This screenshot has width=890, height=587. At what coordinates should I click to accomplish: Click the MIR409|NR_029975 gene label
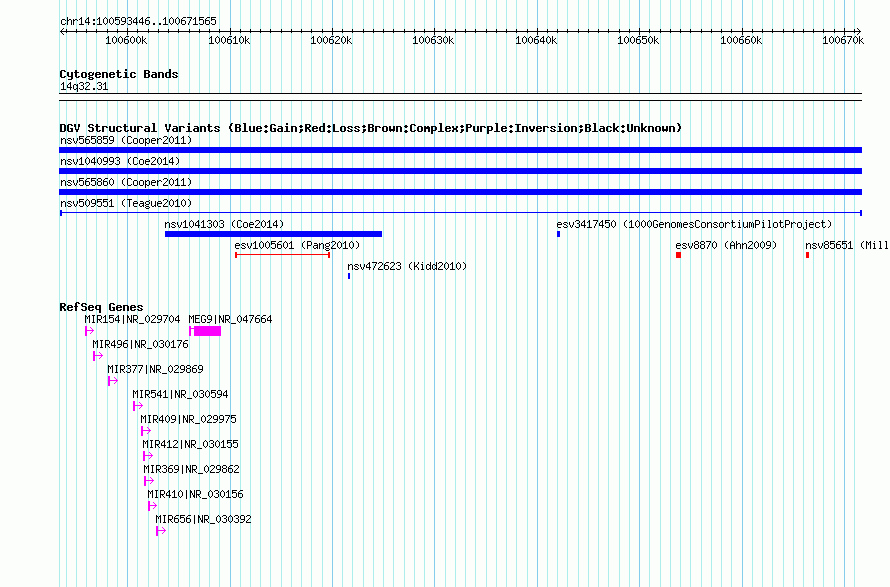[x=188, y=419]
